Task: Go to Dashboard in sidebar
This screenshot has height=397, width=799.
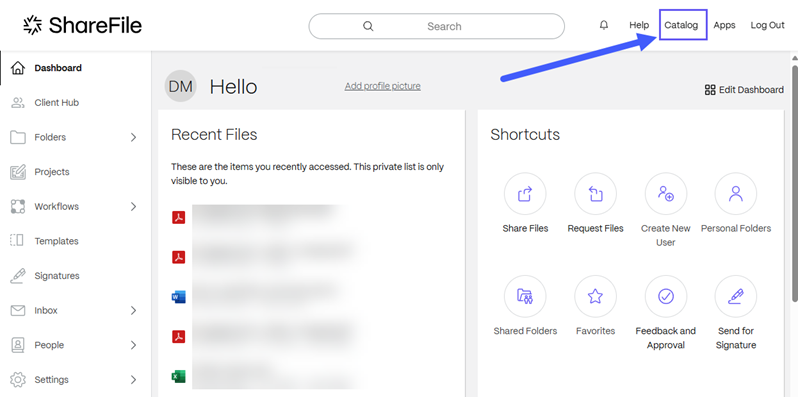Action: [58, 68]
